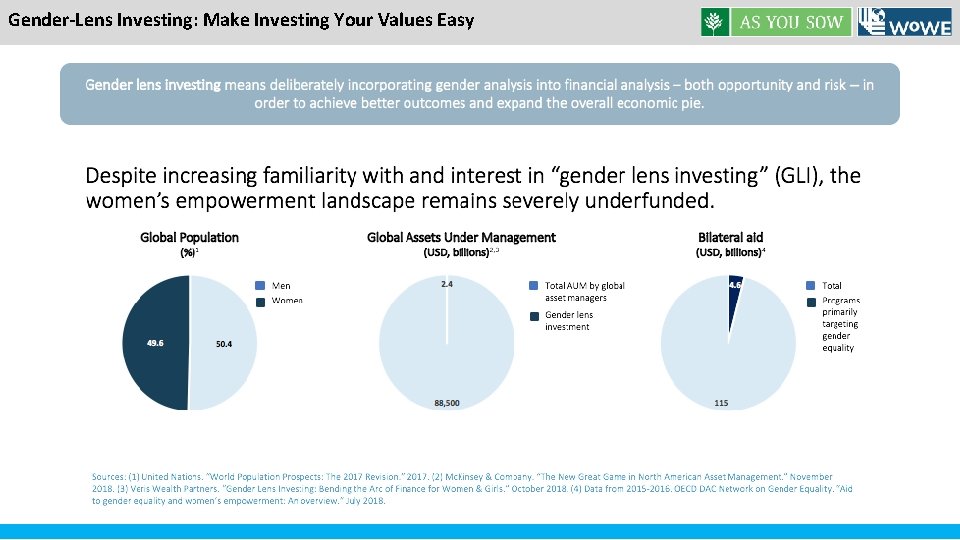This screenshot has width=960, height=540.
Task: Select the Global Assets Under Management title
Action: tap(461, 237)
